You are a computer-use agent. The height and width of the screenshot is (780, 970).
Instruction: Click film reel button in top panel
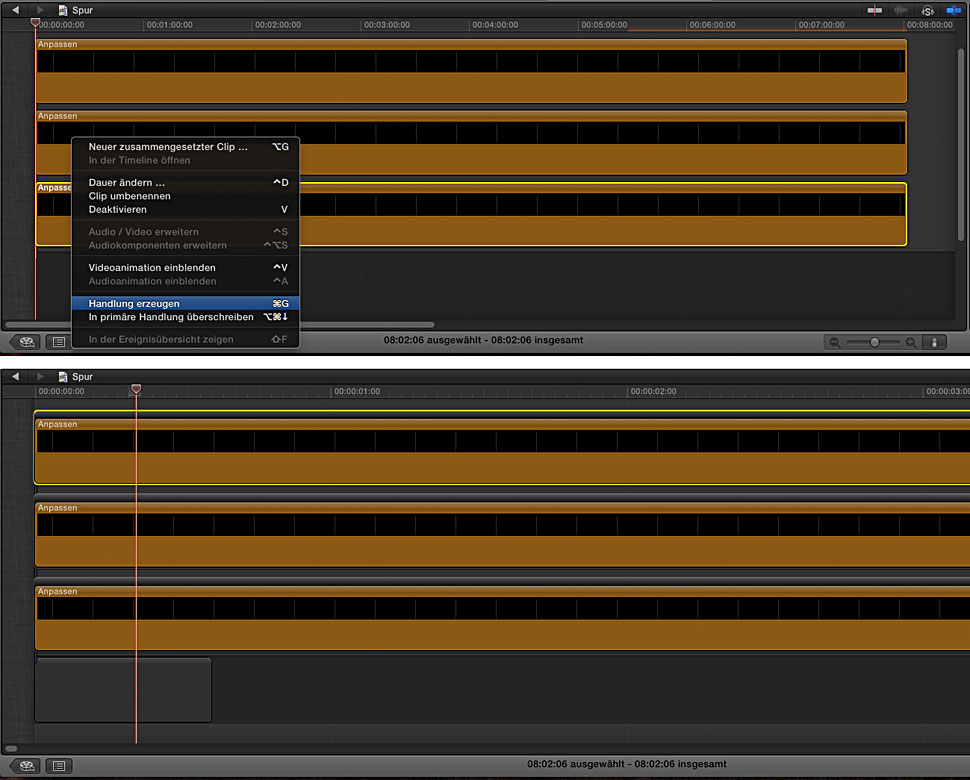tap(28, 341)
